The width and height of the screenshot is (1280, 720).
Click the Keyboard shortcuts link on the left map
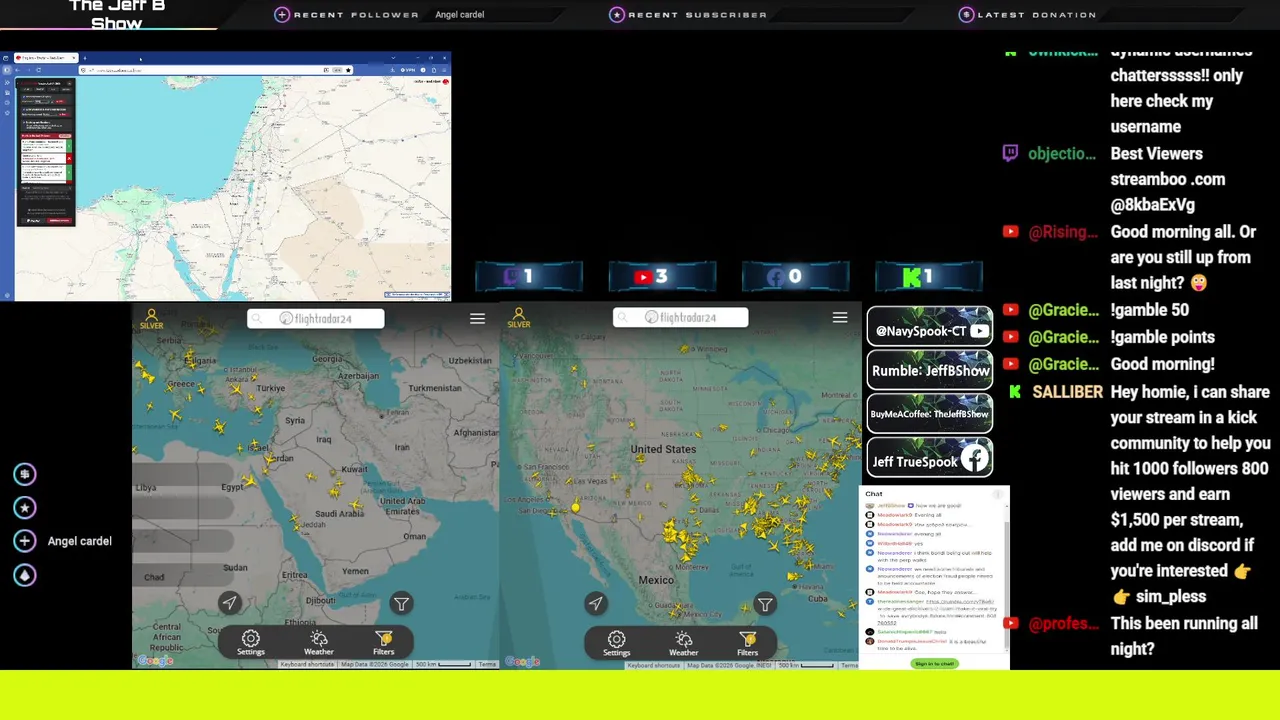pos(307,664)
